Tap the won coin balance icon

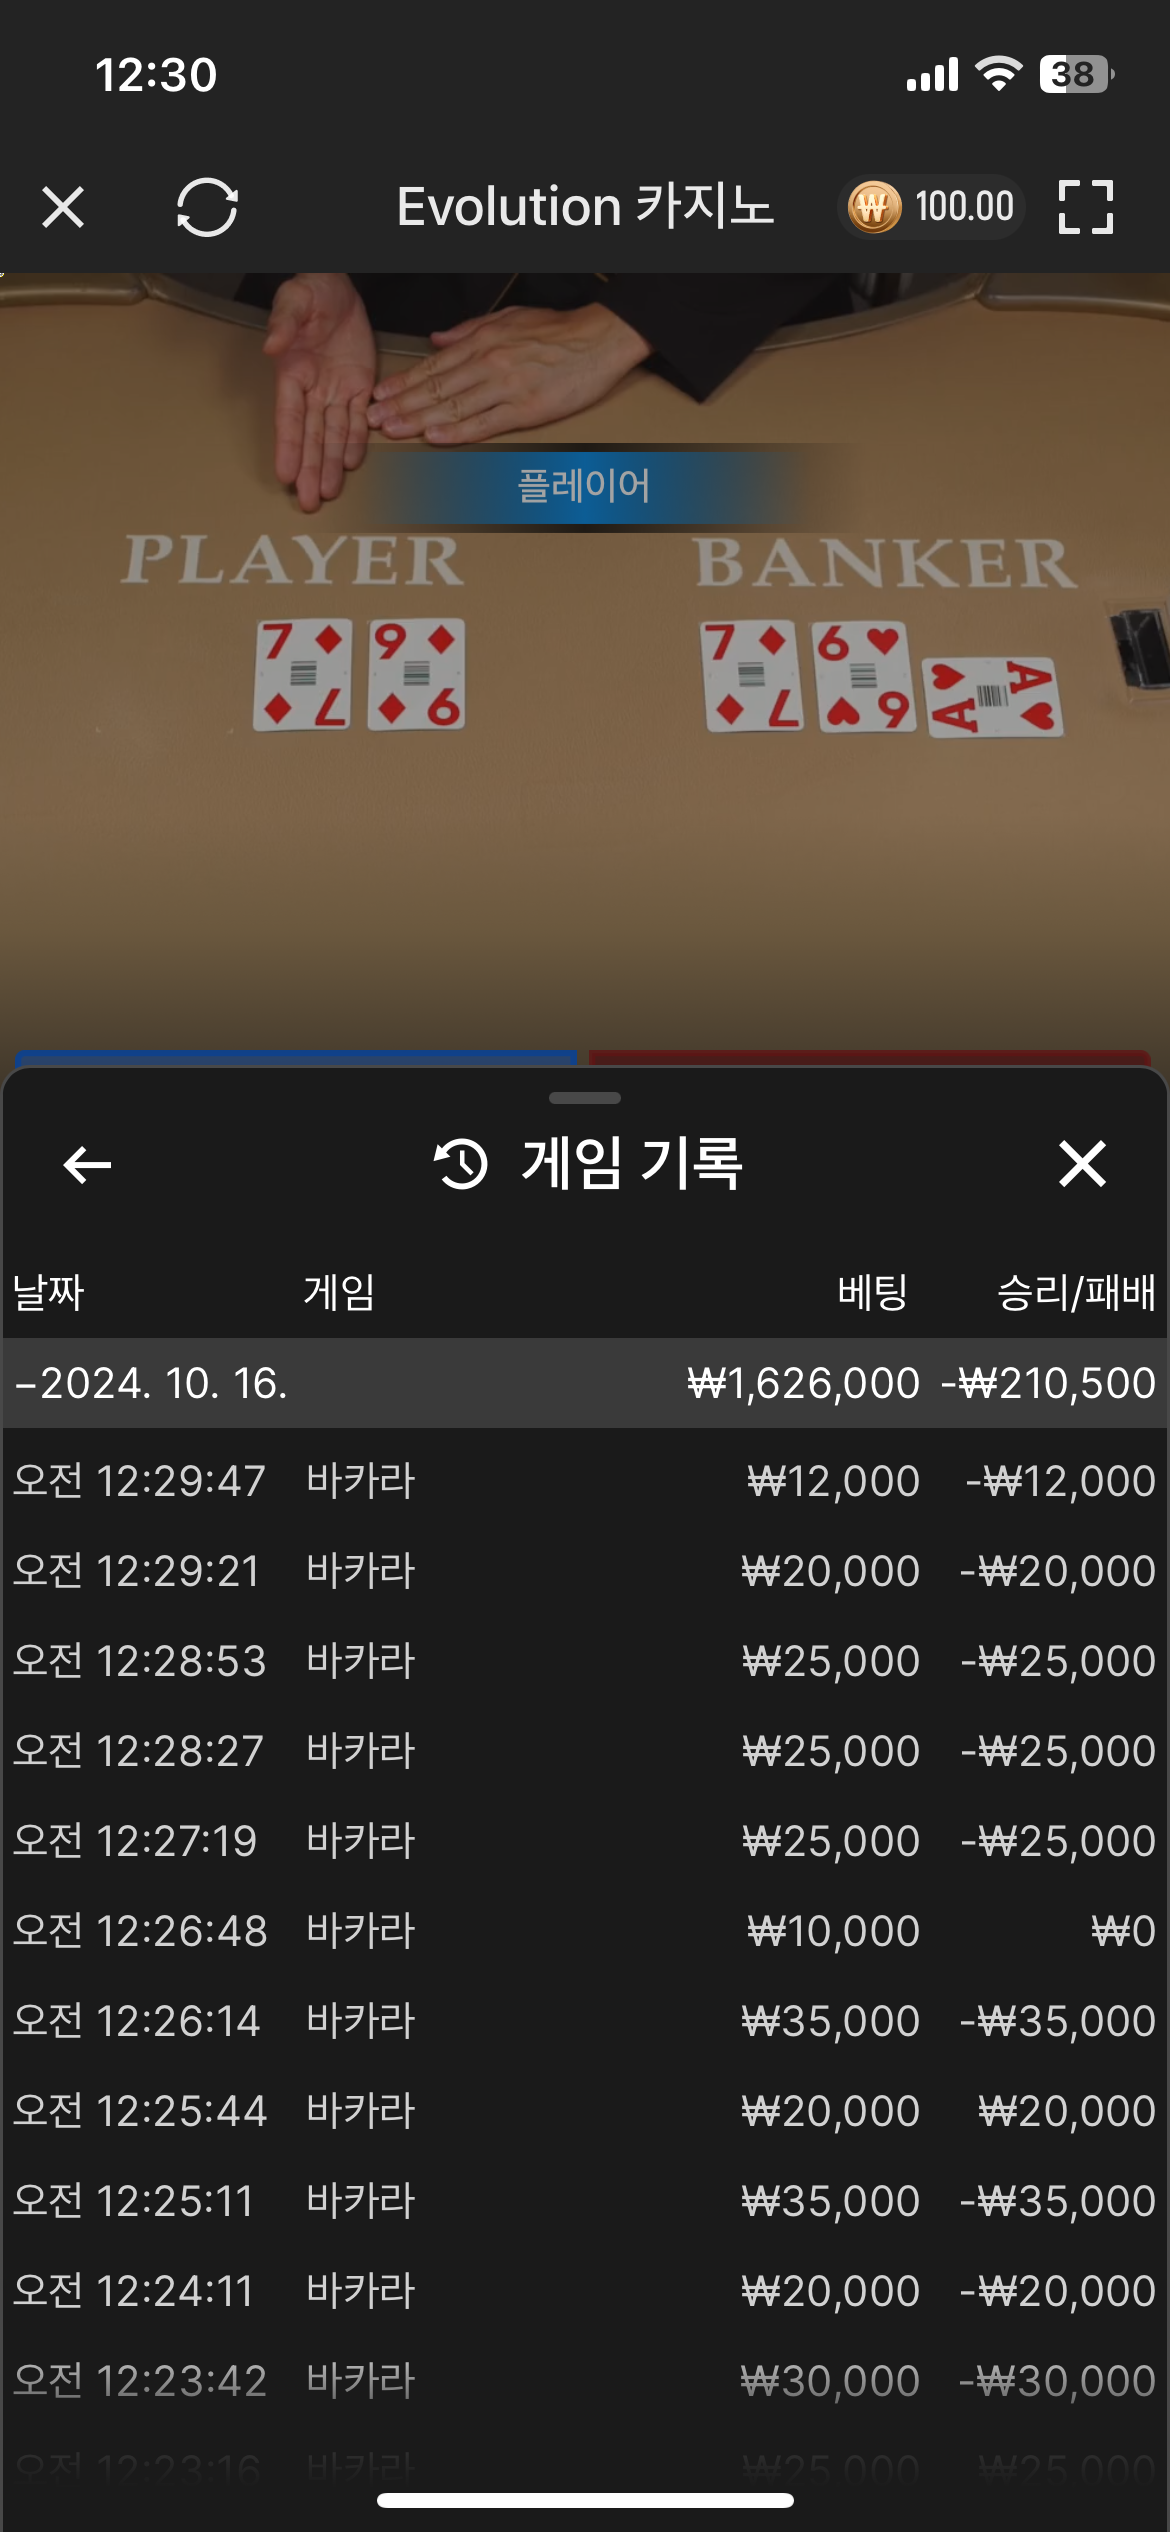point(874,207)
